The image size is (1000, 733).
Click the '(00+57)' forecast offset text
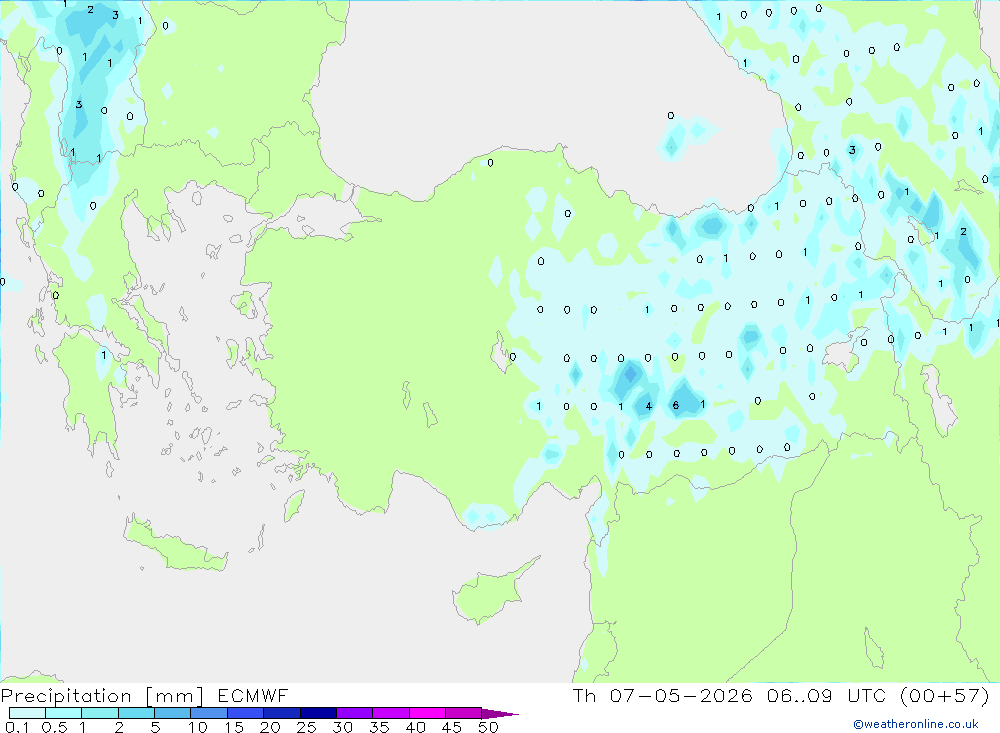945,696
